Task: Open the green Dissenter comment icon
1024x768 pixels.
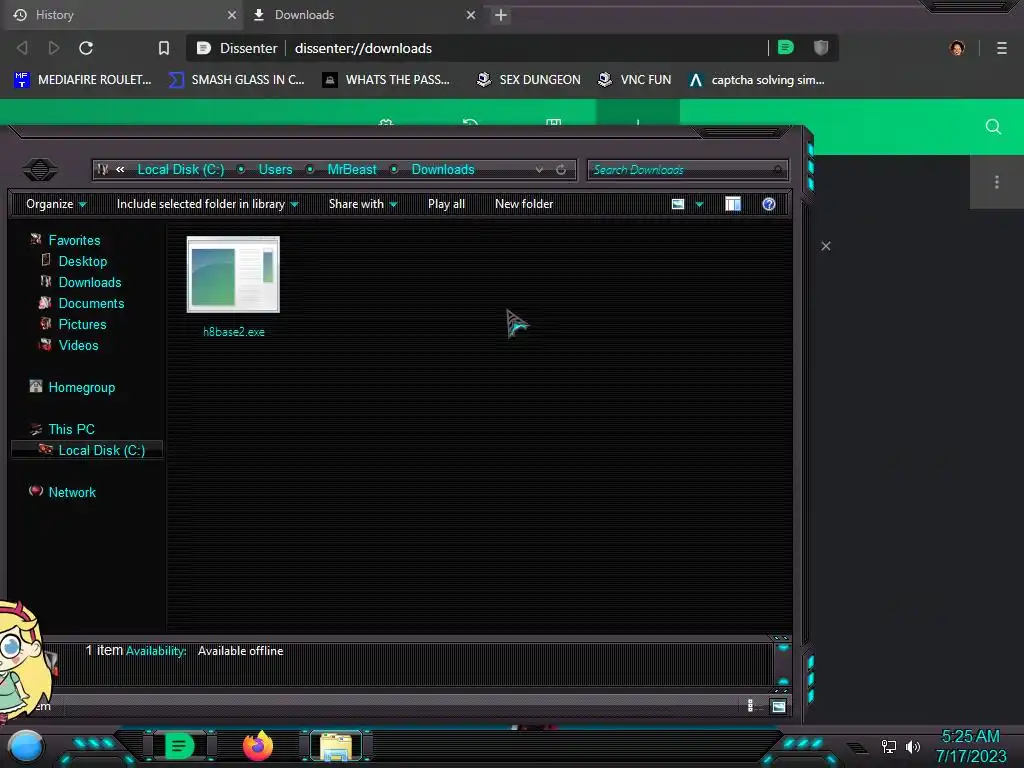Action: 786,47
